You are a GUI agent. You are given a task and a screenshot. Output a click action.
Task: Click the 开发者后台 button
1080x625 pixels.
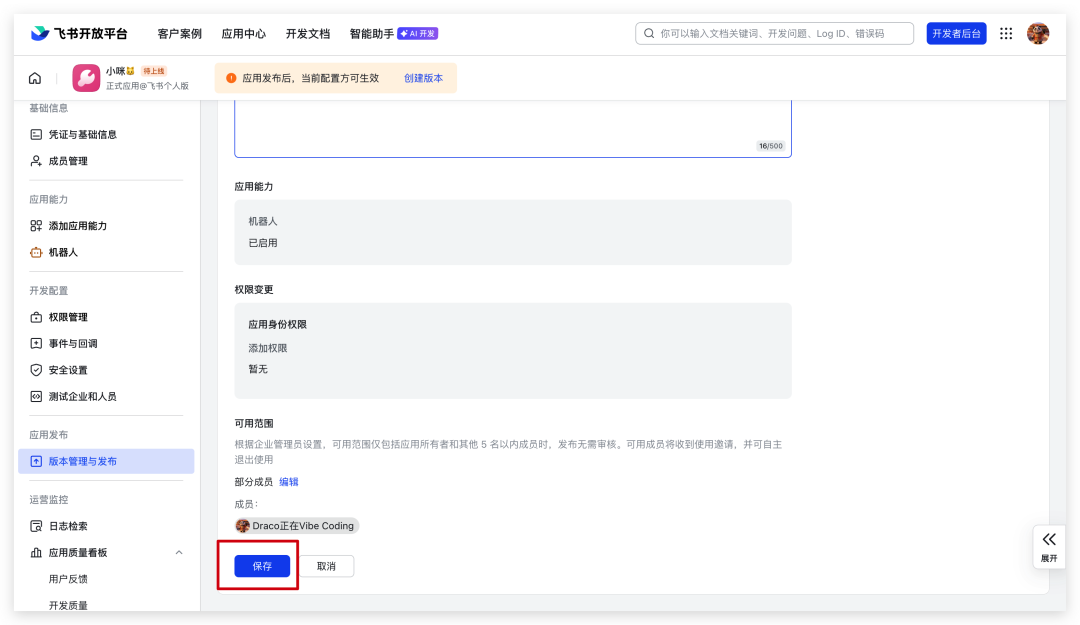pos(956,33)
